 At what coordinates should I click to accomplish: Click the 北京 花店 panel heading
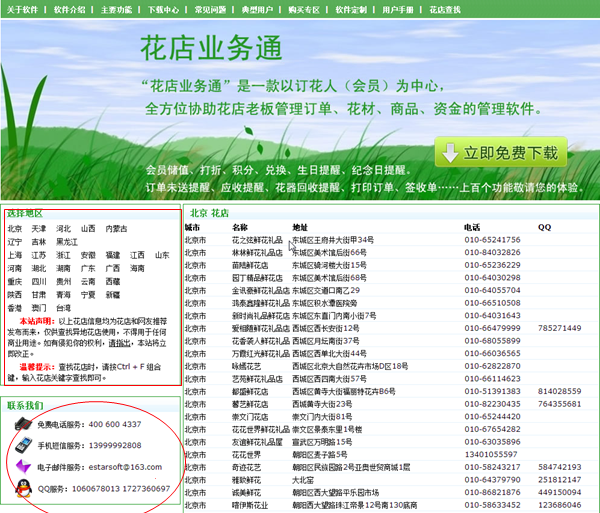click(x=209, y=213)
